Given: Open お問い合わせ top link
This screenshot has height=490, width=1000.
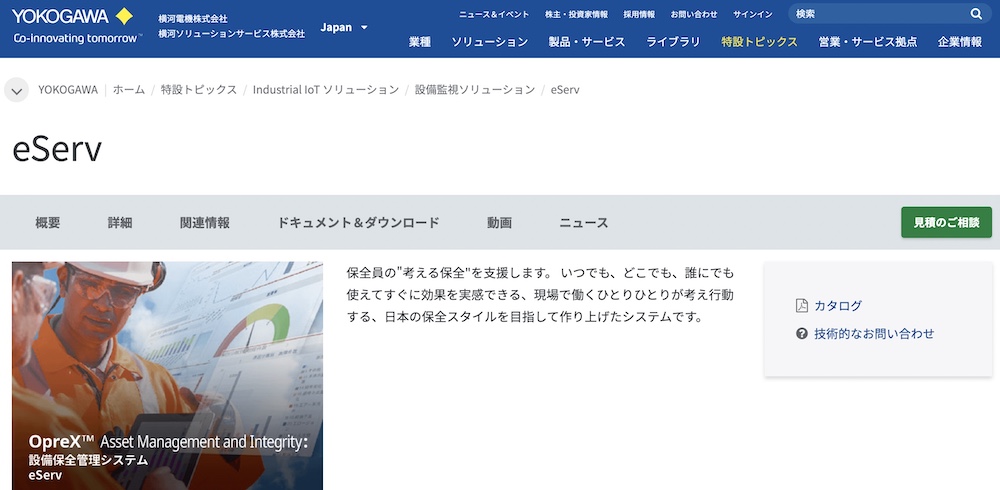Looking at the screenshot, I should 694,14.
